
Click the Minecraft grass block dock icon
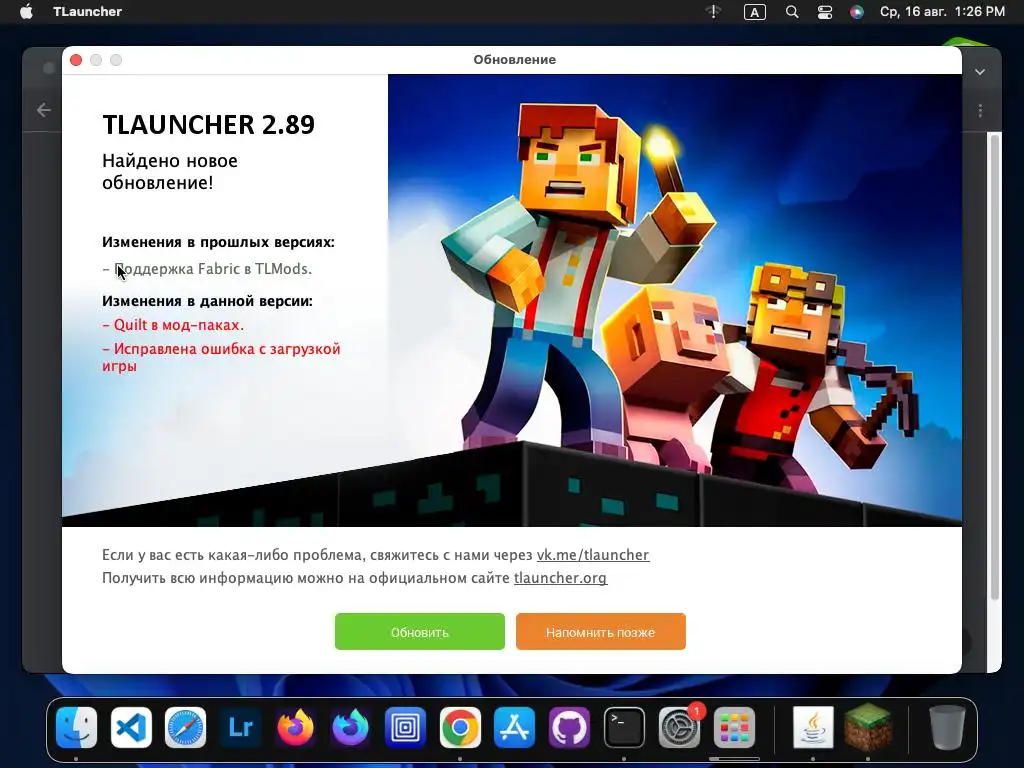coord(868,727)
